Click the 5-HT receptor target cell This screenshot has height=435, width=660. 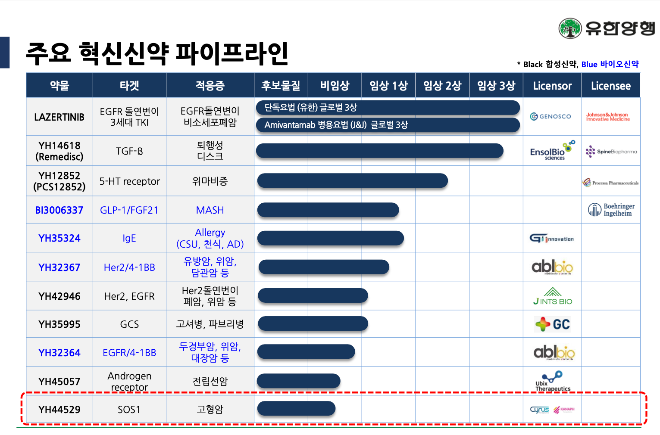[129, 181]
